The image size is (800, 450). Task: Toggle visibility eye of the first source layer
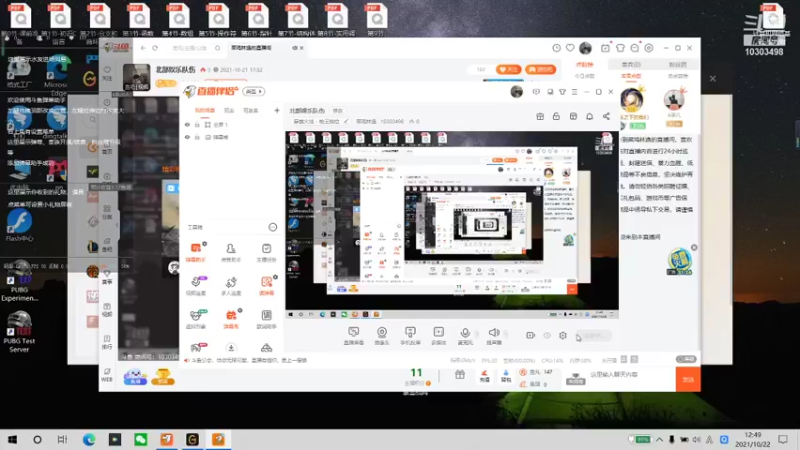(187, 124)
